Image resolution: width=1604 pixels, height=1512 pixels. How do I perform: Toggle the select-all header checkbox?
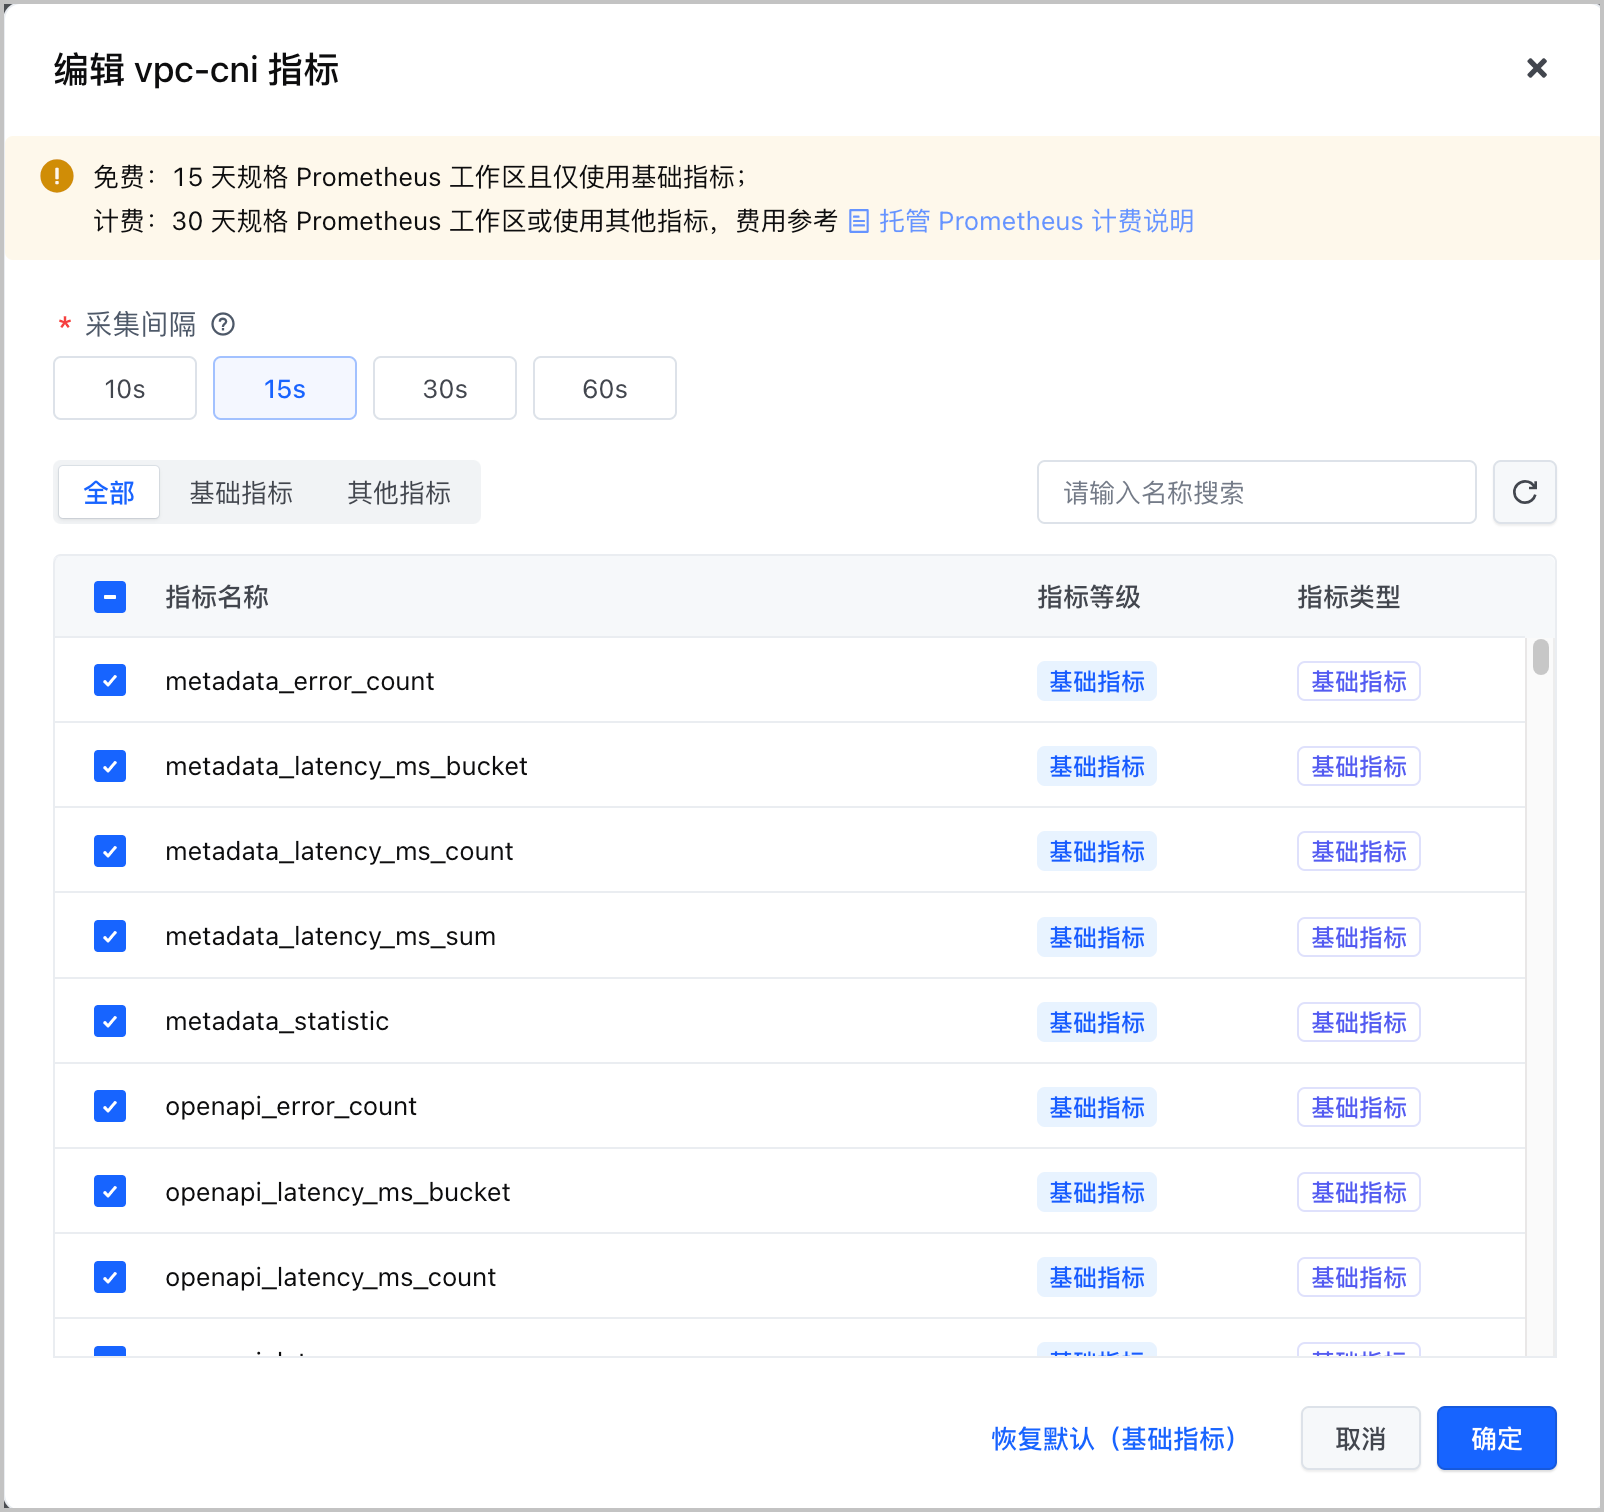[x=110, y=597]
